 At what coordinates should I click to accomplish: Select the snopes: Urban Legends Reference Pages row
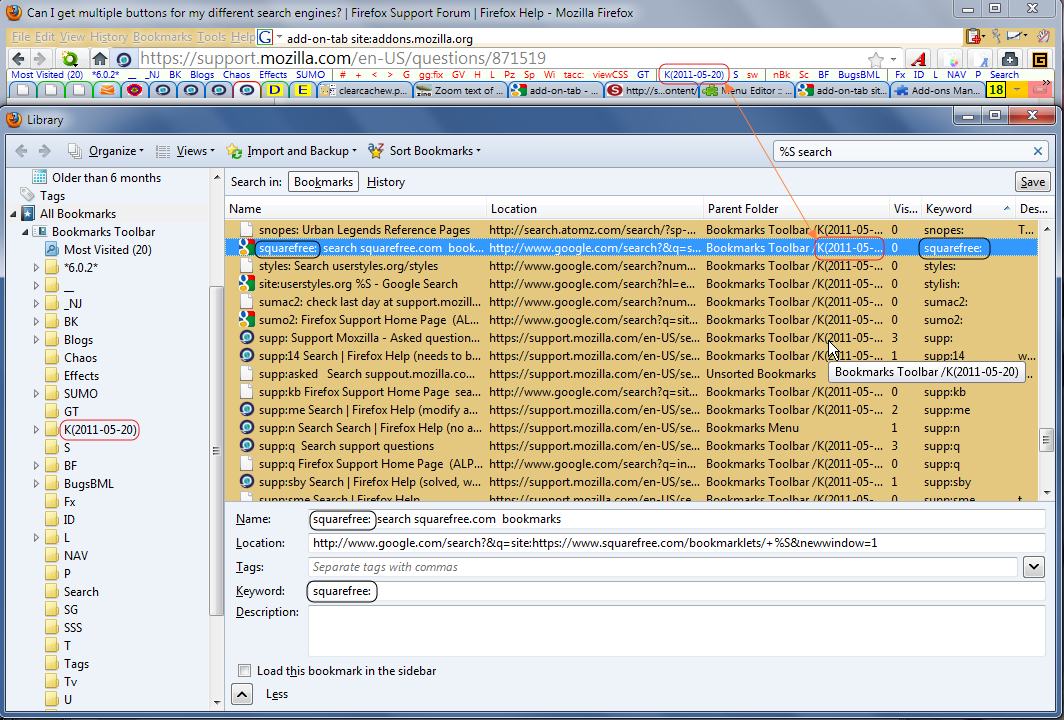point(631,230)
